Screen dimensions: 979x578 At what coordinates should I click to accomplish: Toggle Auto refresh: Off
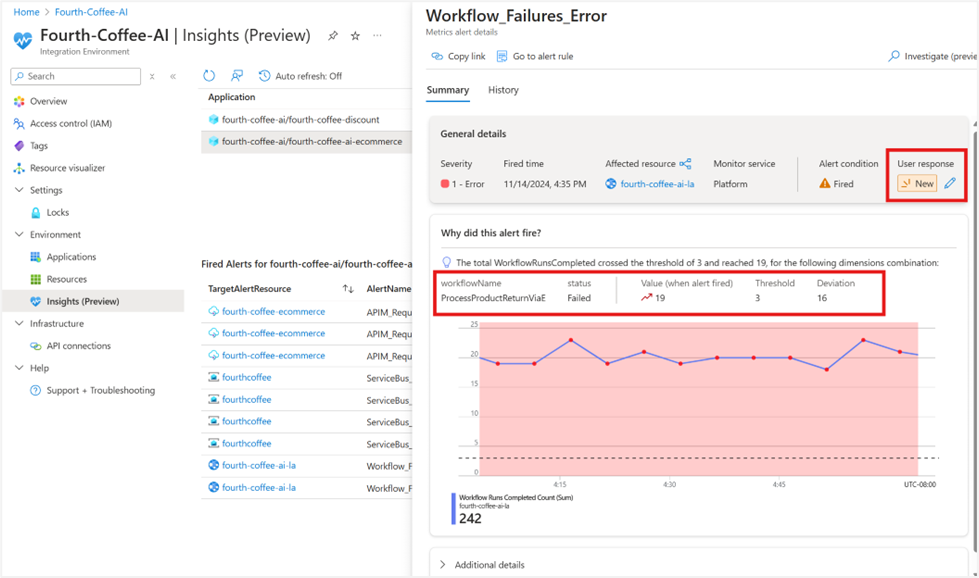[x=300, y=76]
